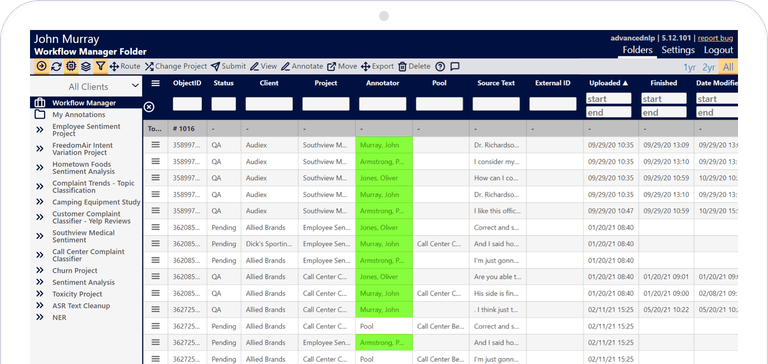Viewport: 768px width, 364px height.
Task: Click the Delete trash icon
Action: 402,67
